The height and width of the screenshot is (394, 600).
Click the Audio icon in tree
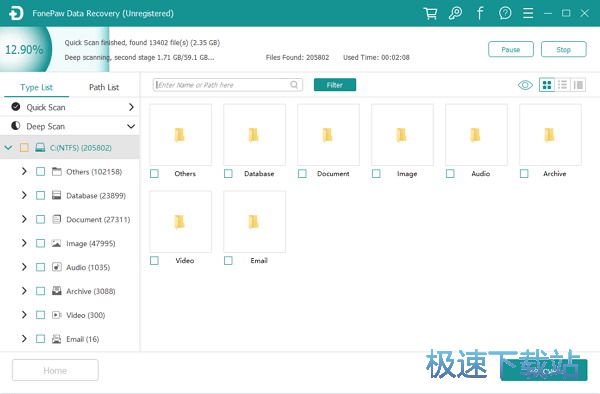[57, 267]
